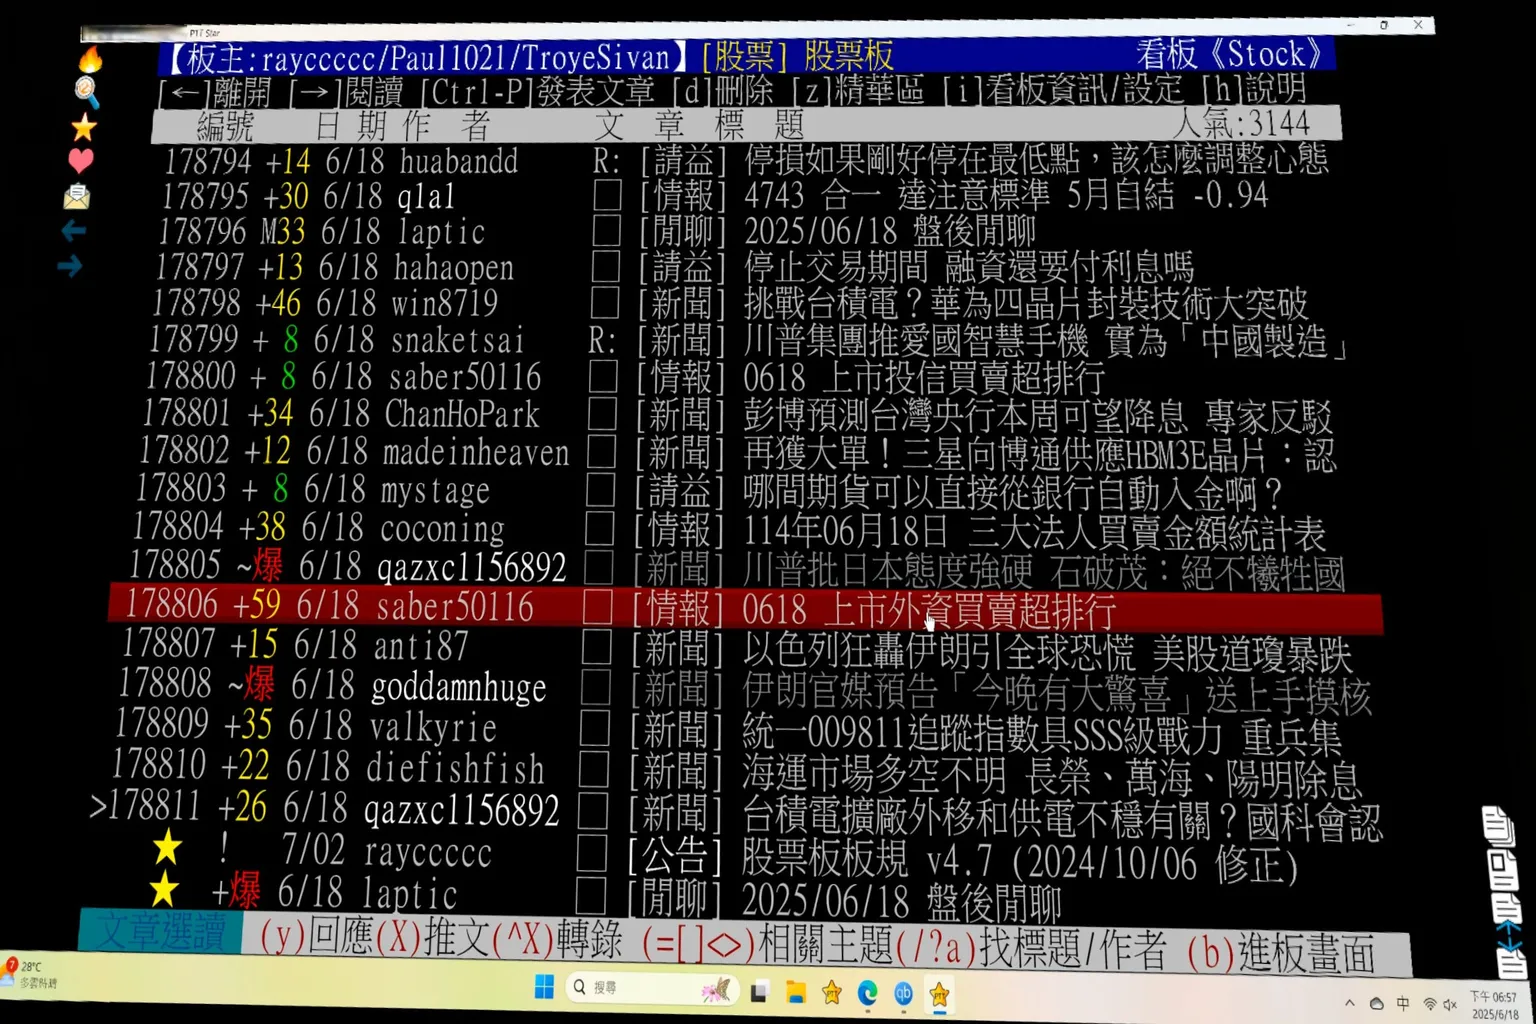
Task: Click the square marker in row 178811
Action: click(592, 811)
